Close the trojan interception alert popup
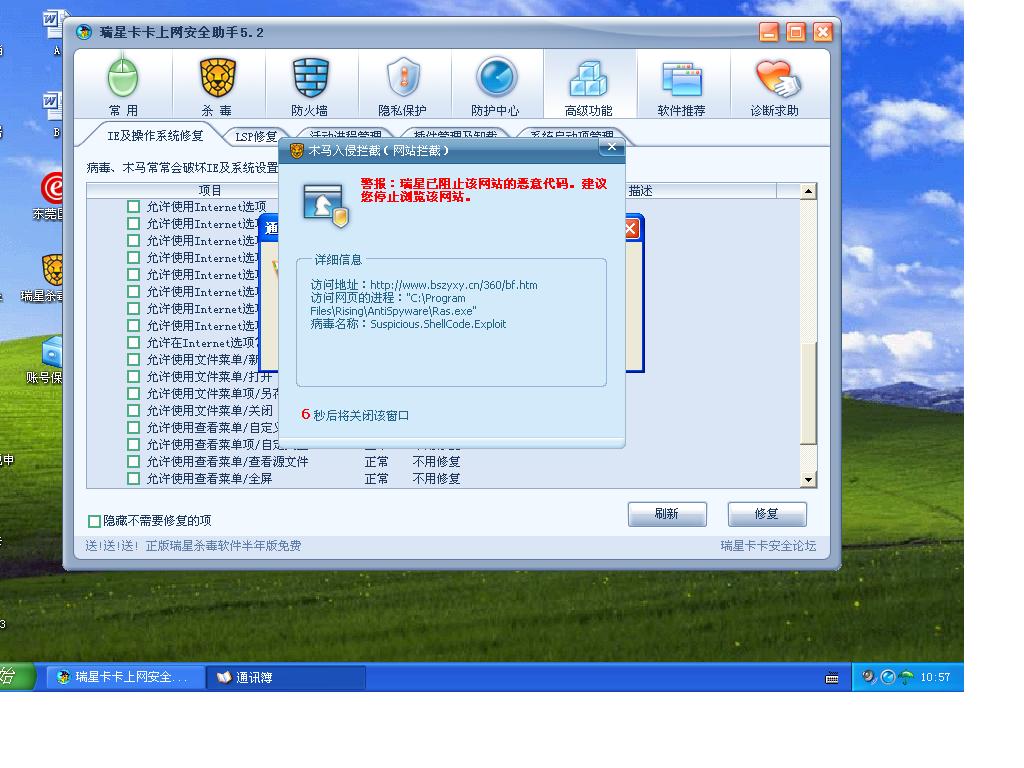The image size is (1024, 768). (612, 148)
